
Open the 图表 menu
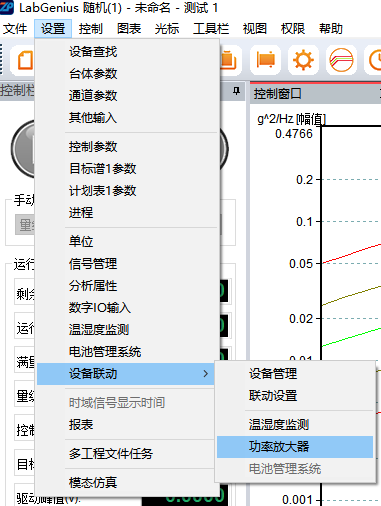129,29
